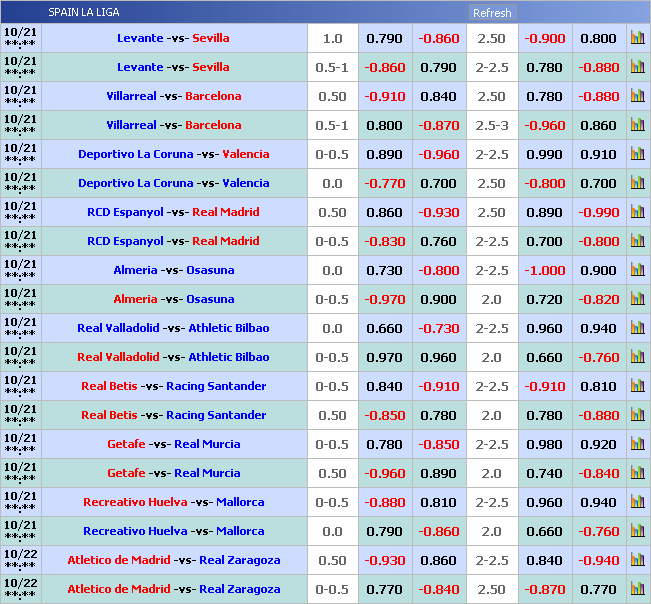View chart for Deportivo-Valencia 0.0 handicap row
This screenshot has width=651, height=604.
point(637,183)
